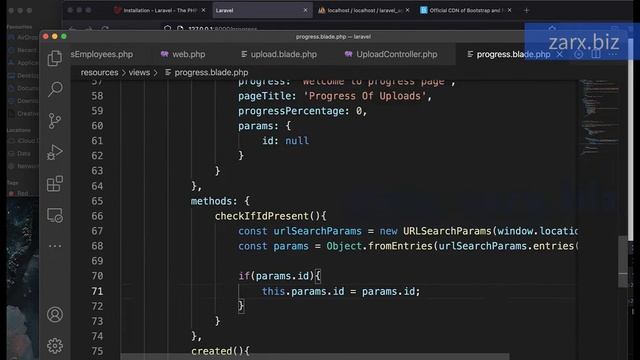The width and height of the screenshot is (640, 360).
Task: Close the progress.blade.php editor tab
Action: (x=560, y=54)
